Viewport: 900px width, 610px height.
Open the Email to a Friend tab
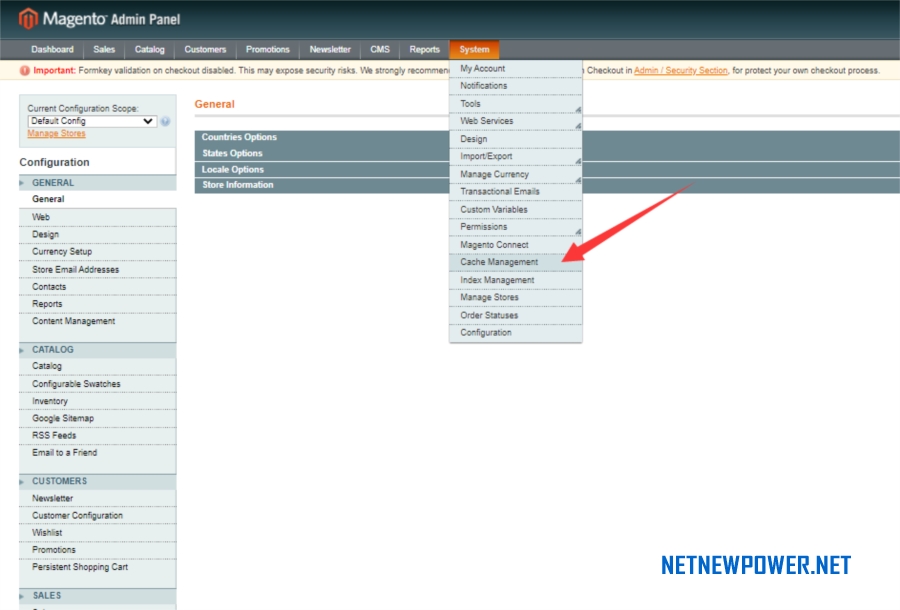click(98, 452)
